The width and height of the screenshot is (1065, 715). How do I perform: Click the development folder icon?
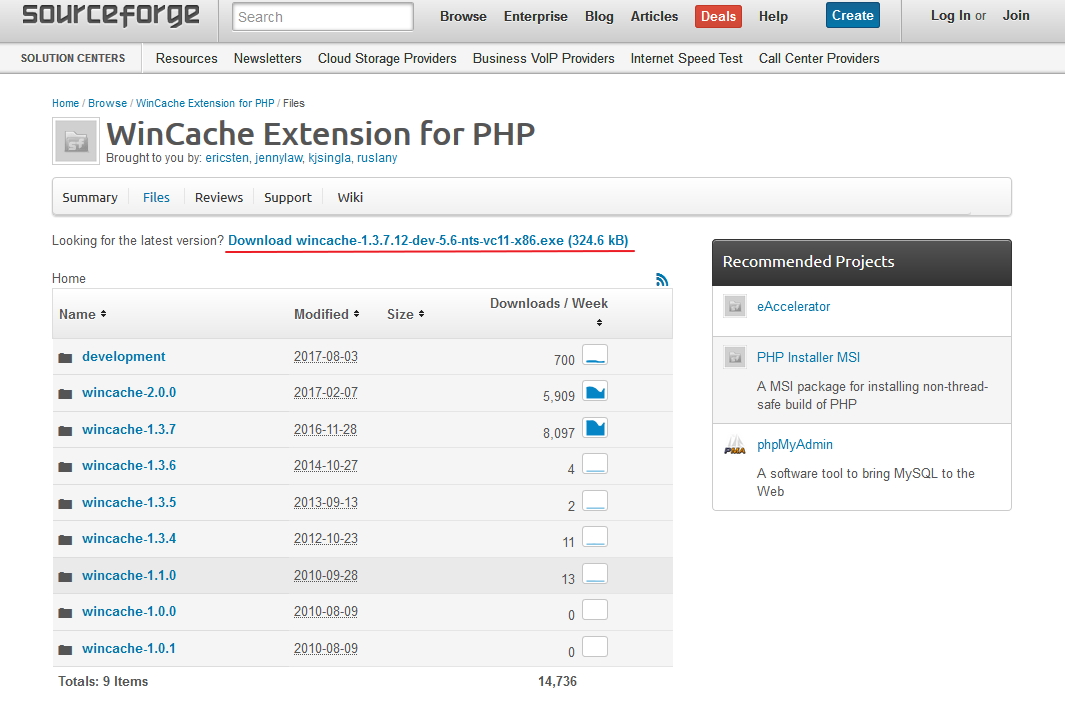(x=65, y=358)
